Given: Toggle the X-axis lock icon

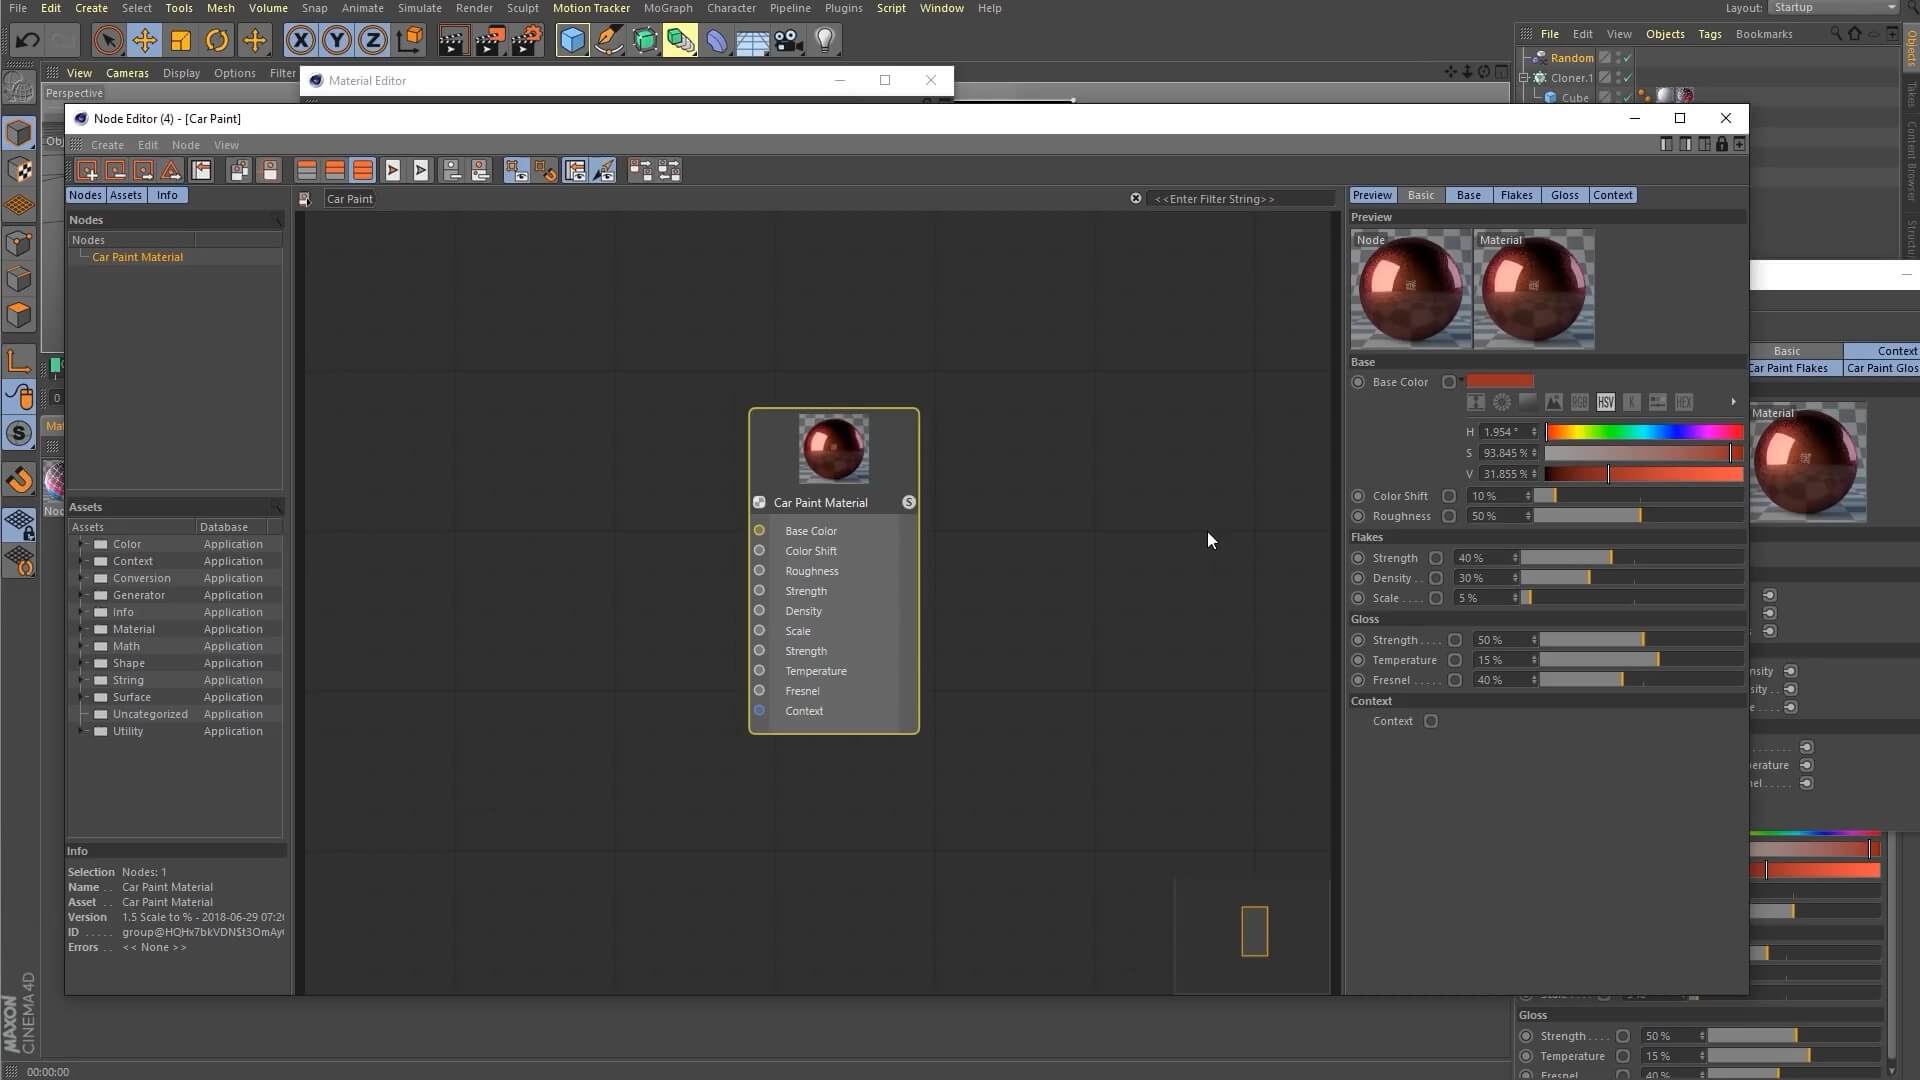Looking at the screenshot, I should point(300,41).
